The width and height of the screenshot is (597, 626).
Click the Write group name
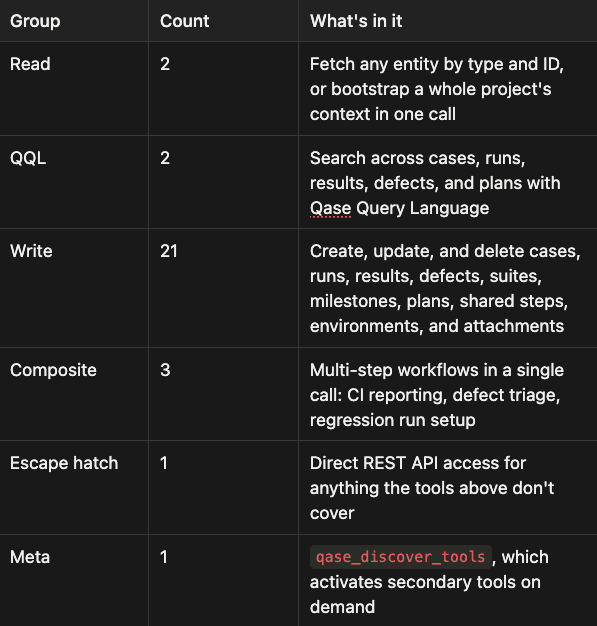tap(31, 251)
